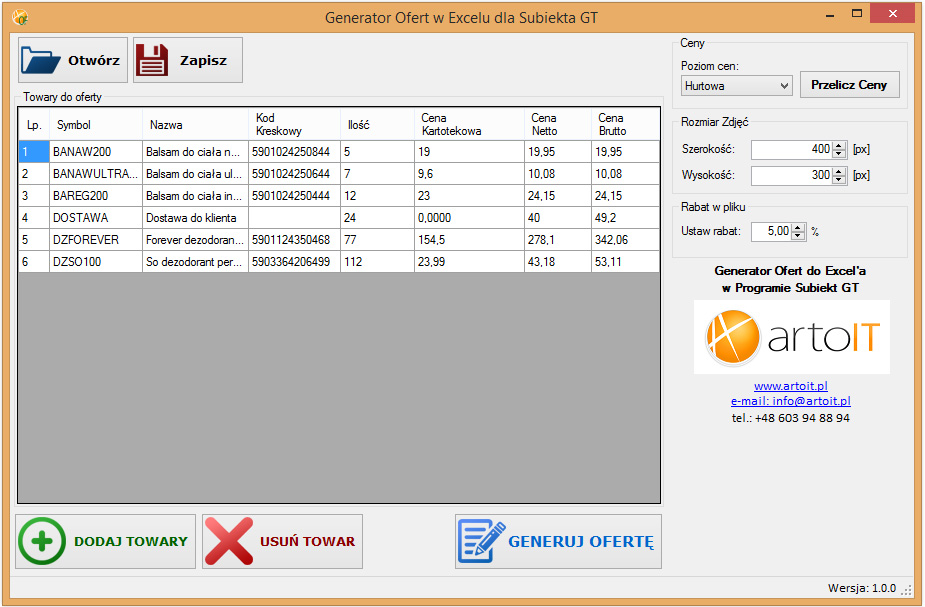Decrease Wysokość value with down arrow
Screen dimensions: 925x607
pyautogui.click(x=840, y=180)
